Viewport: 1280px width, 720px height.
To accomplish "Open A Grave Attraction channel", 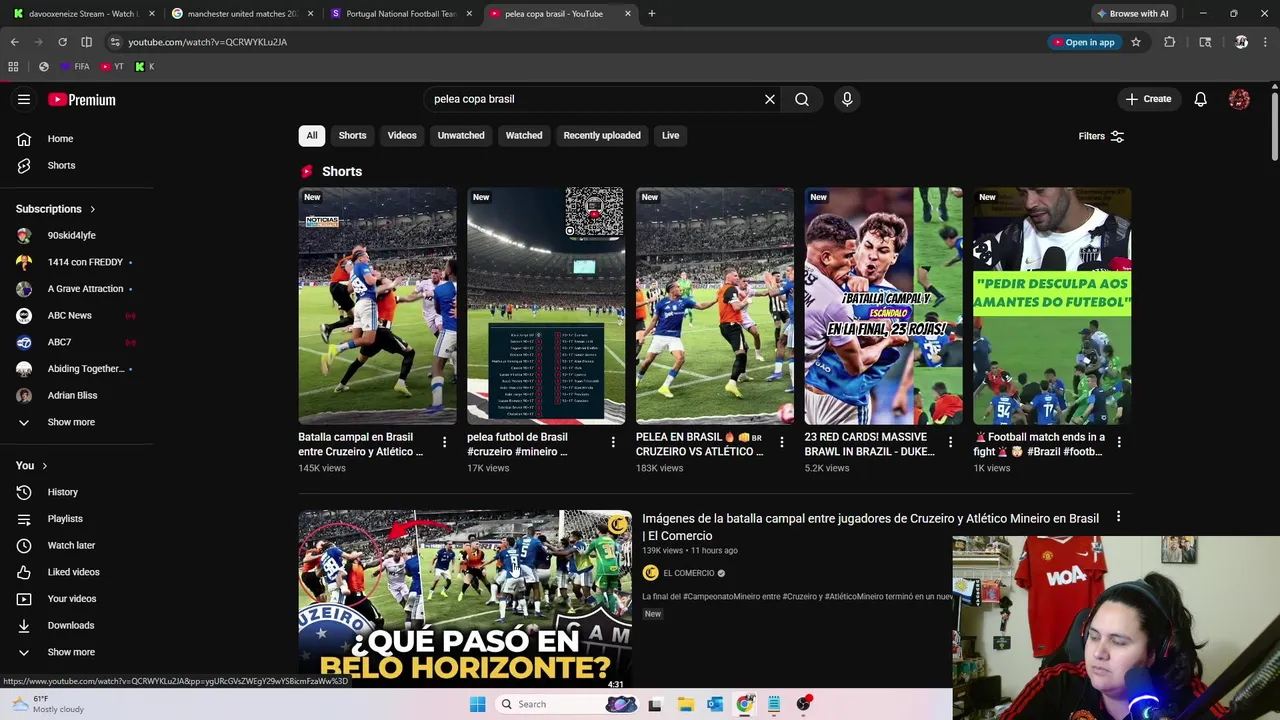I will point(85,289).
